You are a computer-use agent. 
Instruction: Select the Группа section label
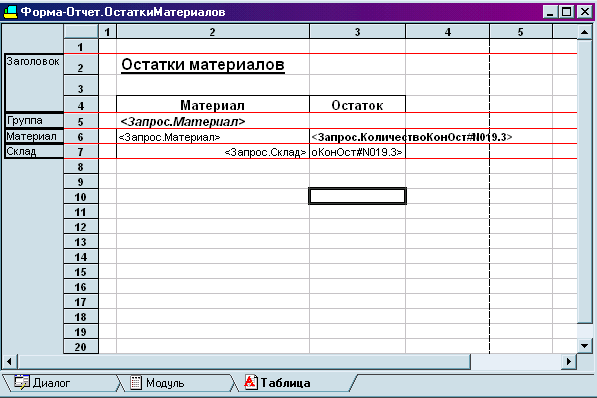[x=34, y=120]
